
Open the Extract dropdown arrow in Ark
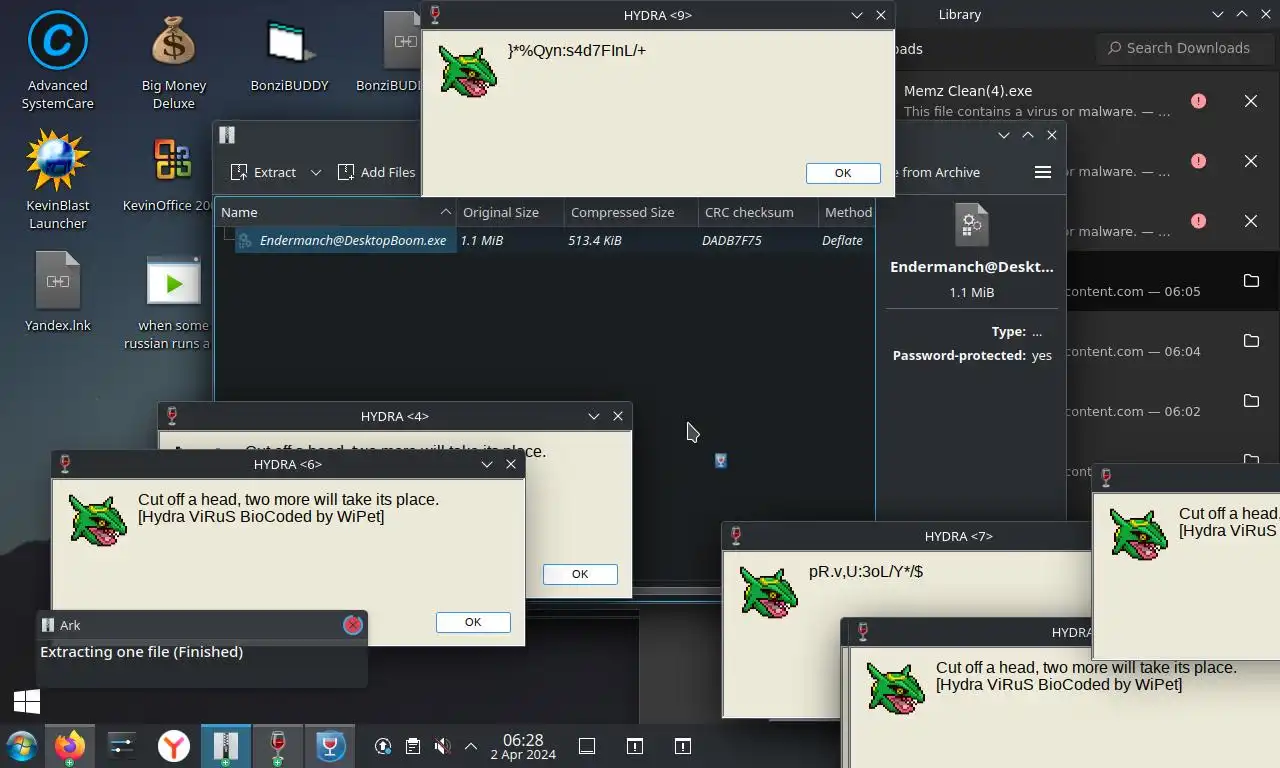tap(316, 172)
